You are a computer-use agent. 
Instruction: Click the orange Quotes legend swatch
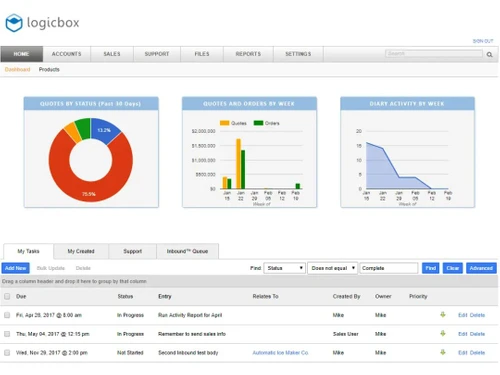[225, 123]
